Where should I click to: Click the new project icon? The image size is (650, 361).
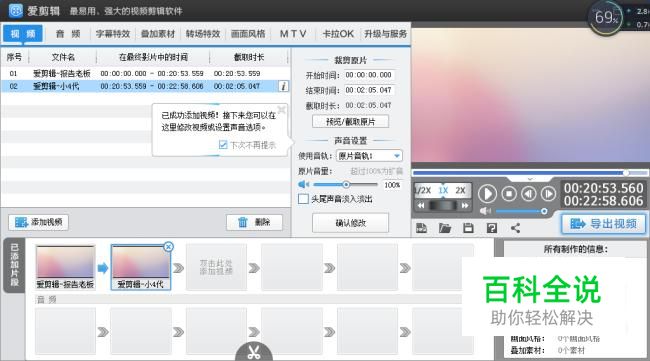click(x=422, y=228)
